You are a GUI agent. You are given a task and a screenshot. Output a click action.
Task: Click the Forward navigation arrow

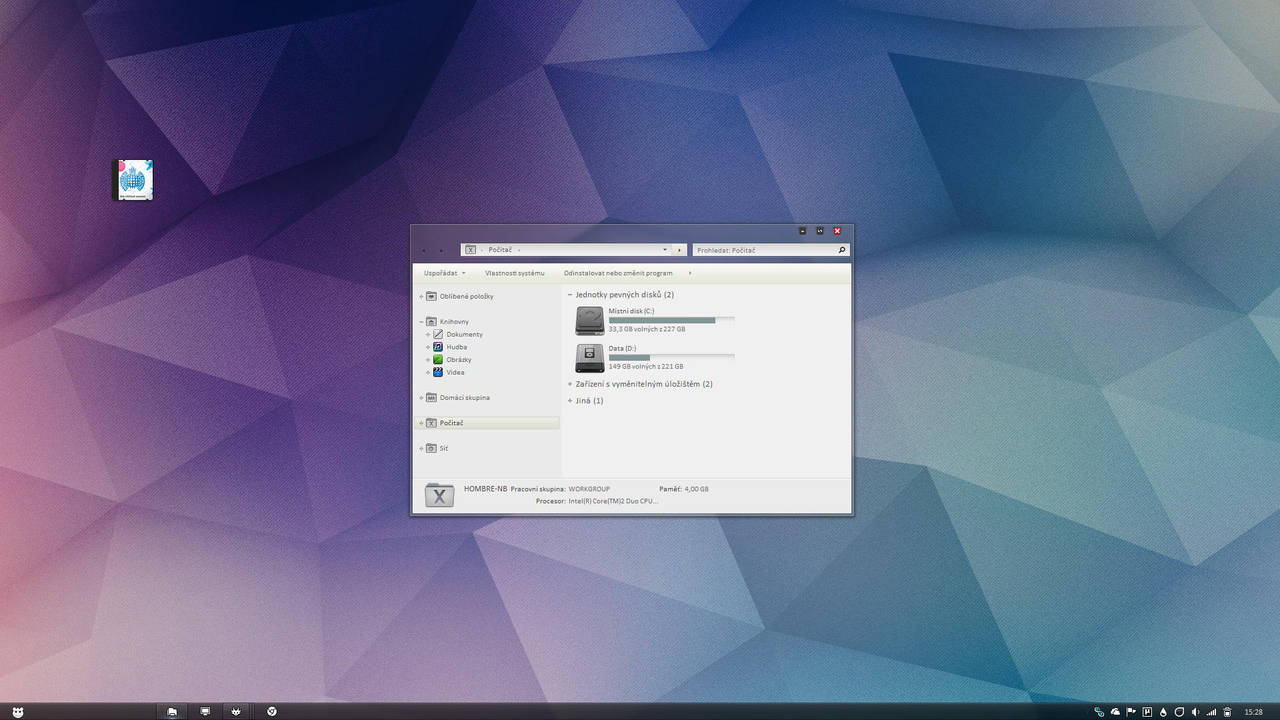click(441, 250)
